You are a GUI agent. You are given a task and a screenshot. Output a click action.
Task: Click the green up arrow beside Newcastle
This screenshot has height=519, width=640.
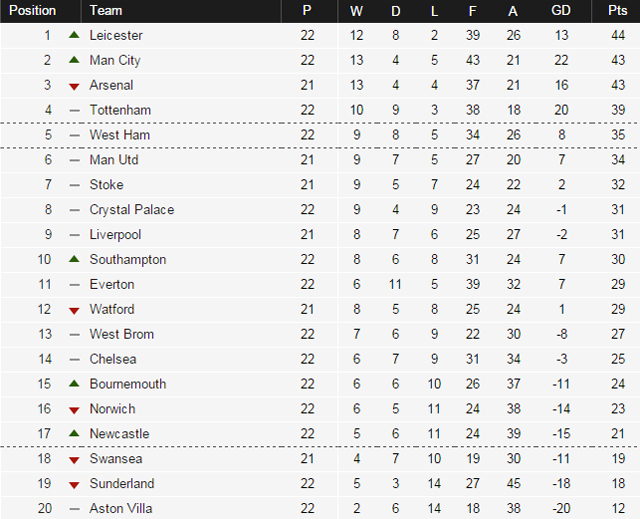74,433
